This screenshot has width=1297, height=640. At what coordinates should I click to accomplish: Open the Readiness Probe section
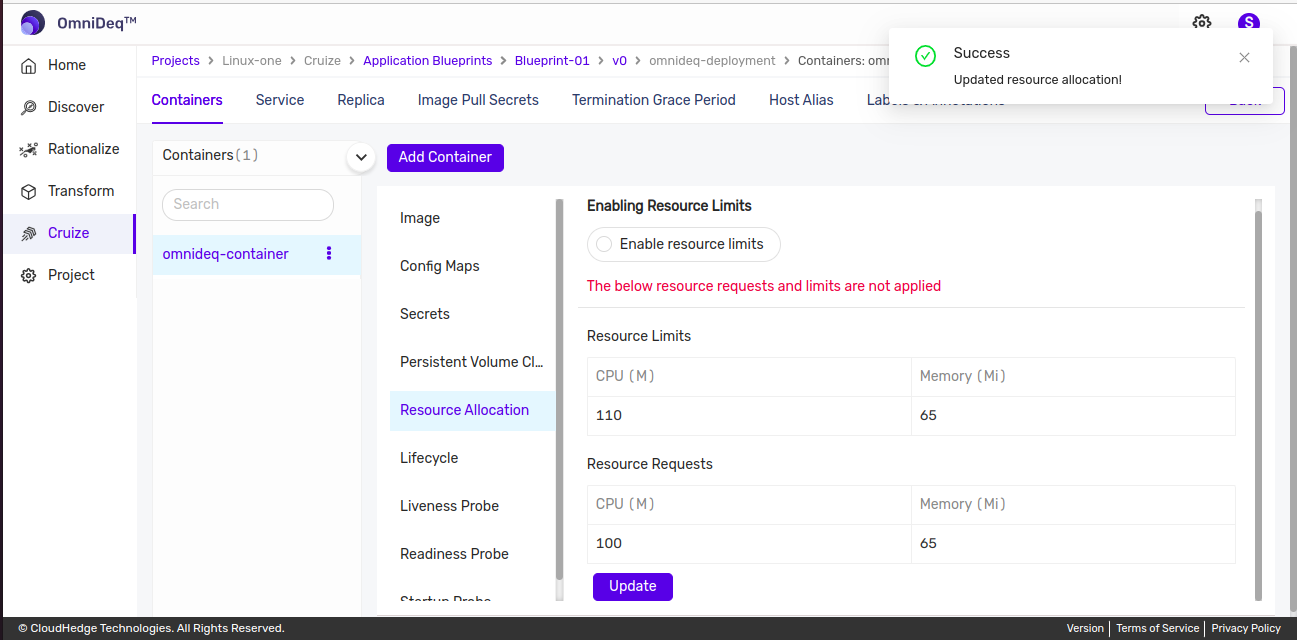[472, 554]
